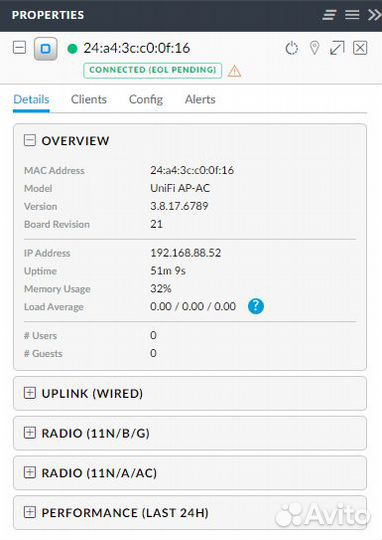Viewport: 382px width, 540px height.
Task: Open the Clients tab
Action: pyautogui.click(x=89, y=100)
